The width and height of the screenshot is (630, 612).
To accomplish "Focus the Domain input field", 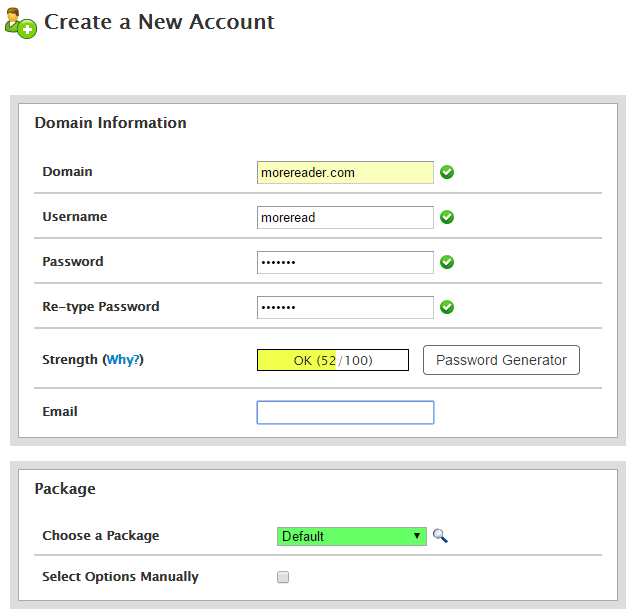I will click(x=345, y=172).
